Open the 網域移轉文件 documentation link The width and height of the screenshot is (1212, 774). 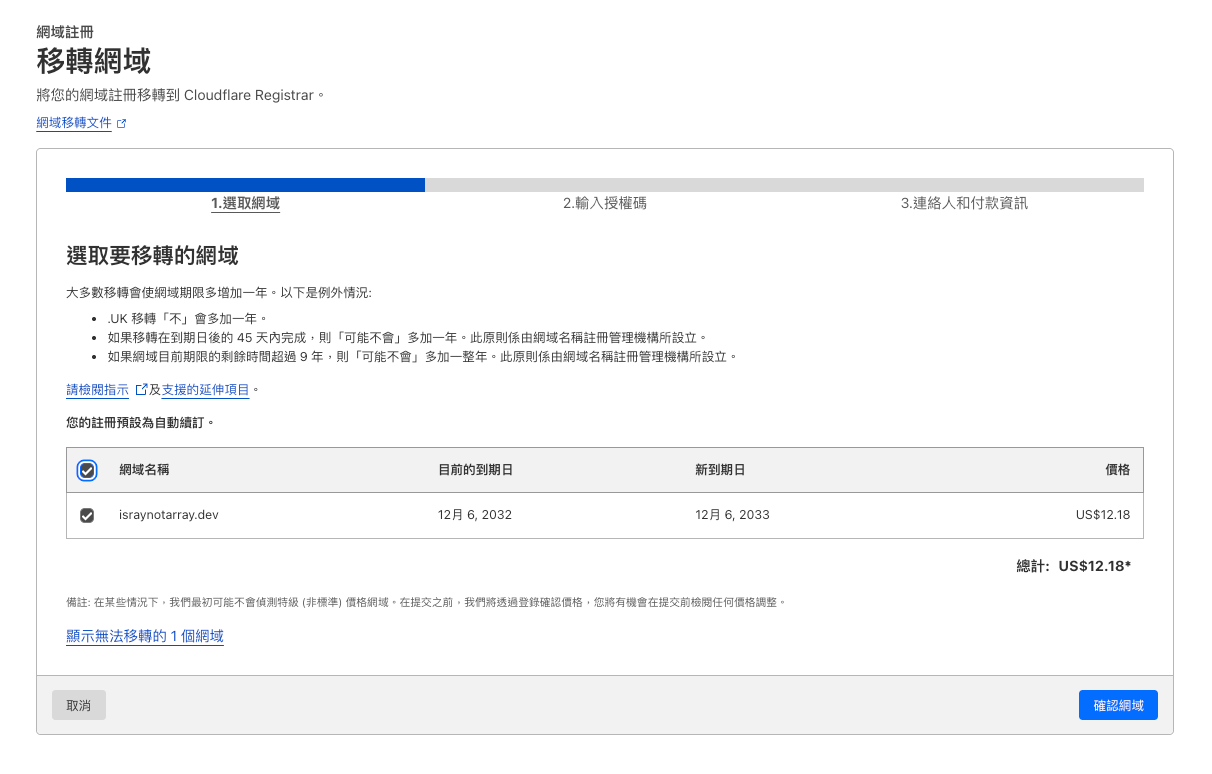pyautogui.click(x=73, y=123)
